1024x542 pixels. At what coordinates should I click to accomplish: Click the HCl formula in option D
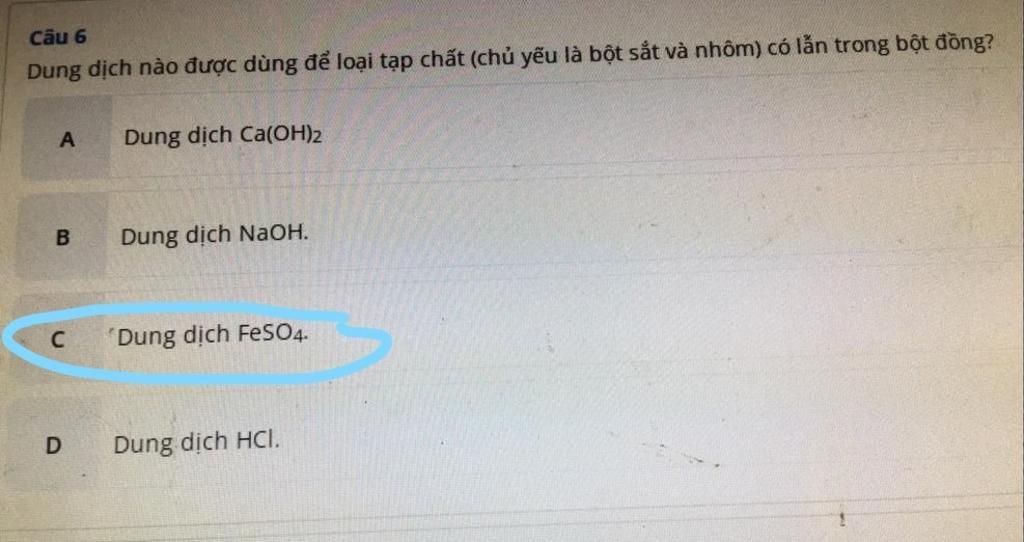258,441
